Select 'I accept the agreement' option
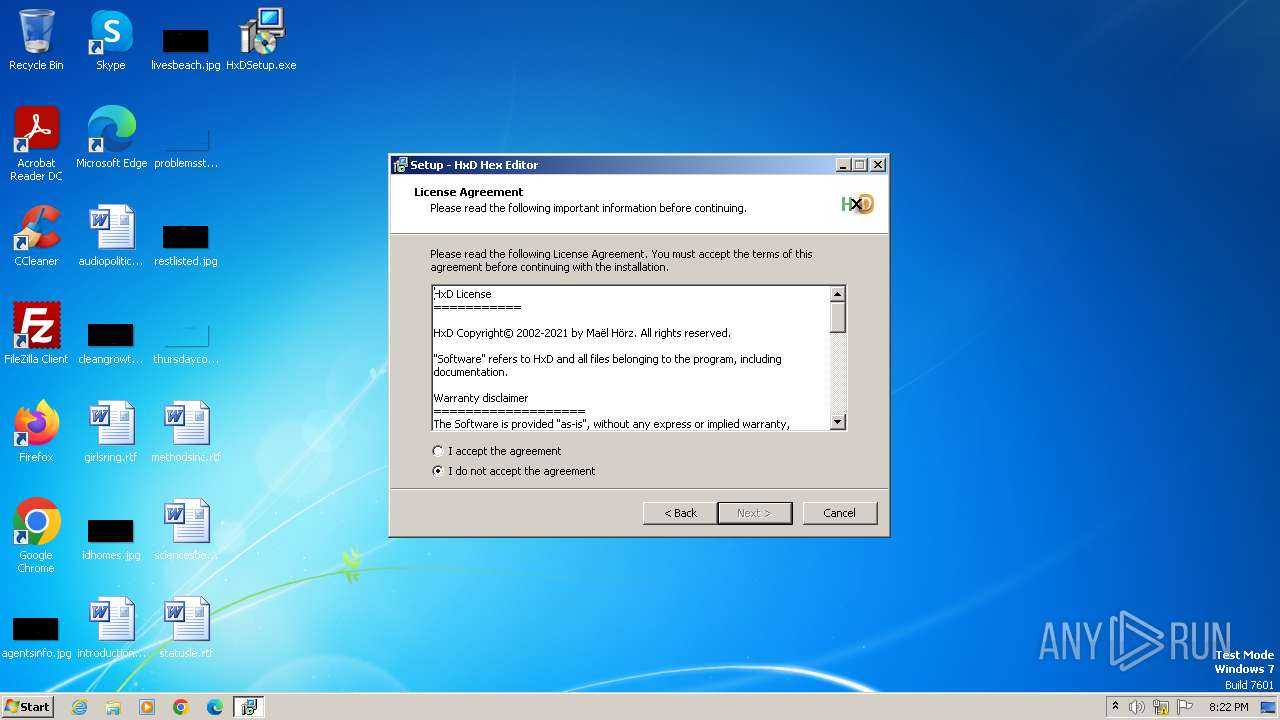The width and height of the screenshot is (1280, 720). [497, 451]
